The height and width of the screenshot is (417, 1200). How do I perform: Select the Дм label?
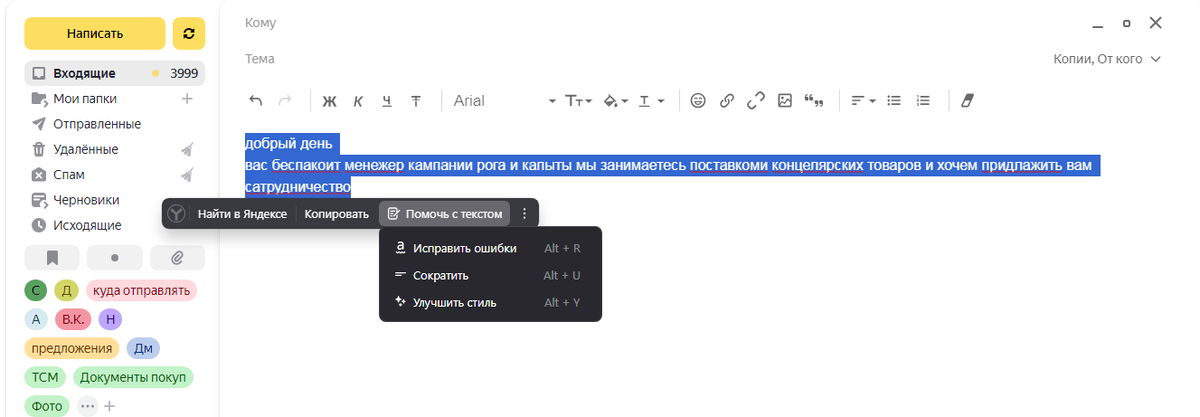pyautogui.click(x=143, y=348)
